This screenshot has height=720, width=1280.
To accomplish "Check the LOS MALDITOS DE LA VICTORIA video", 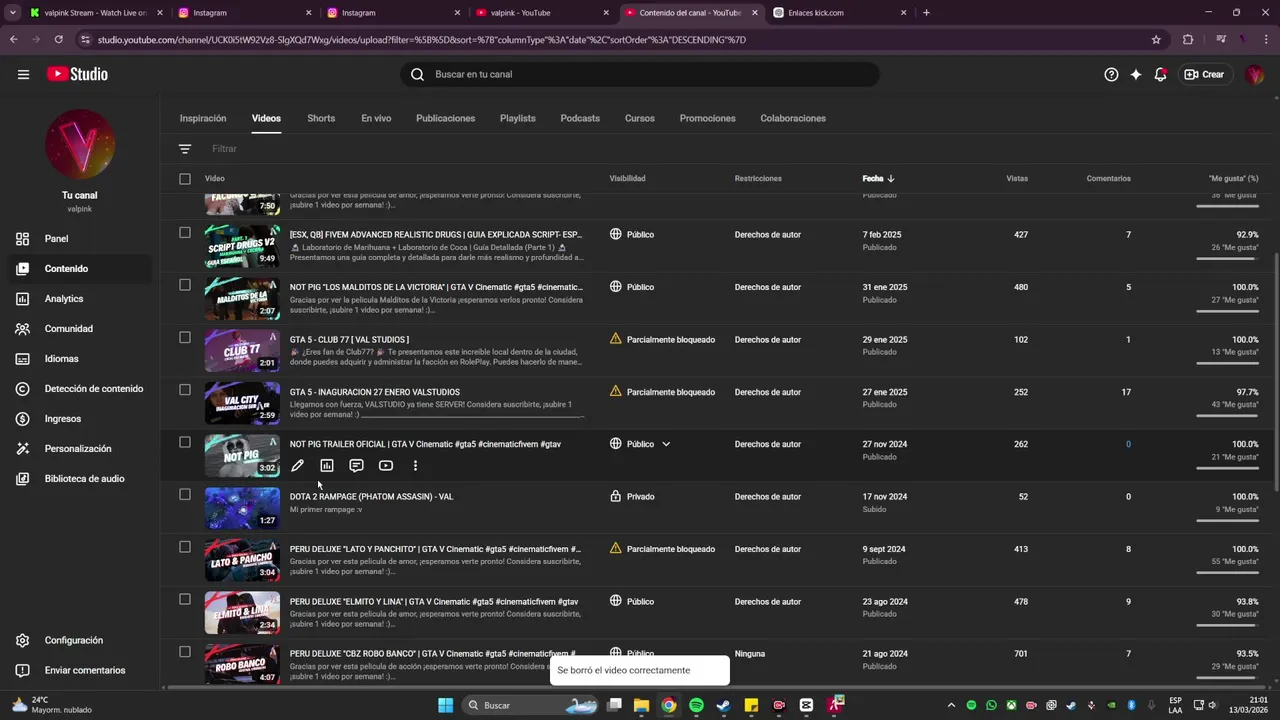I will [x=185, y=285].
